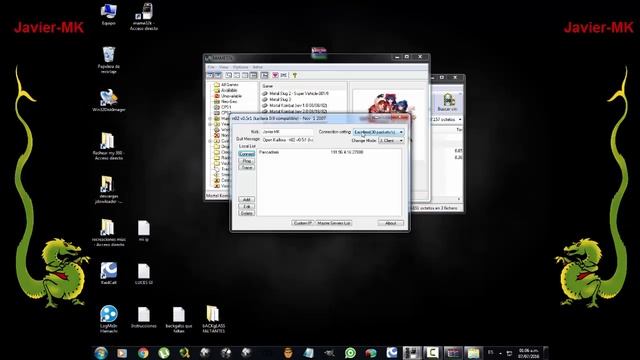Open the 'backgalss que faltan' file icon
The image size is (640, 360).
point(179,319)
